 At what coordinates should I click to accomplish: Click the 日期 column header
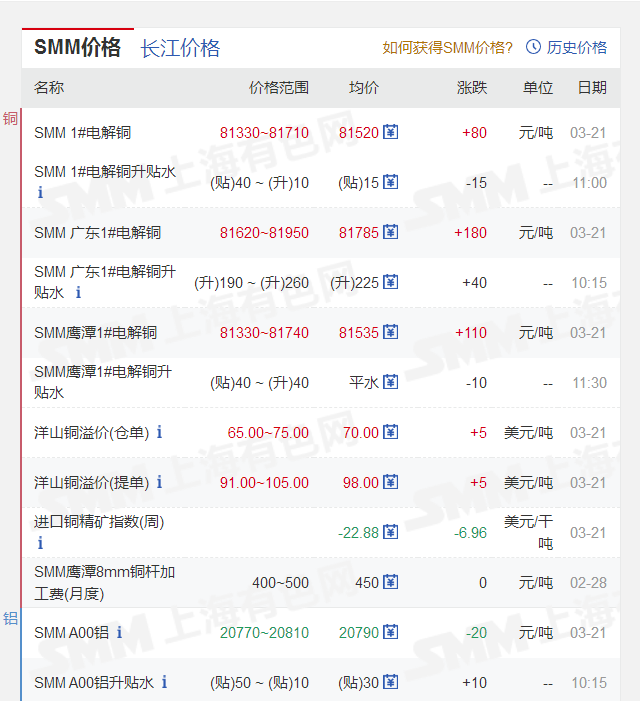592,88
